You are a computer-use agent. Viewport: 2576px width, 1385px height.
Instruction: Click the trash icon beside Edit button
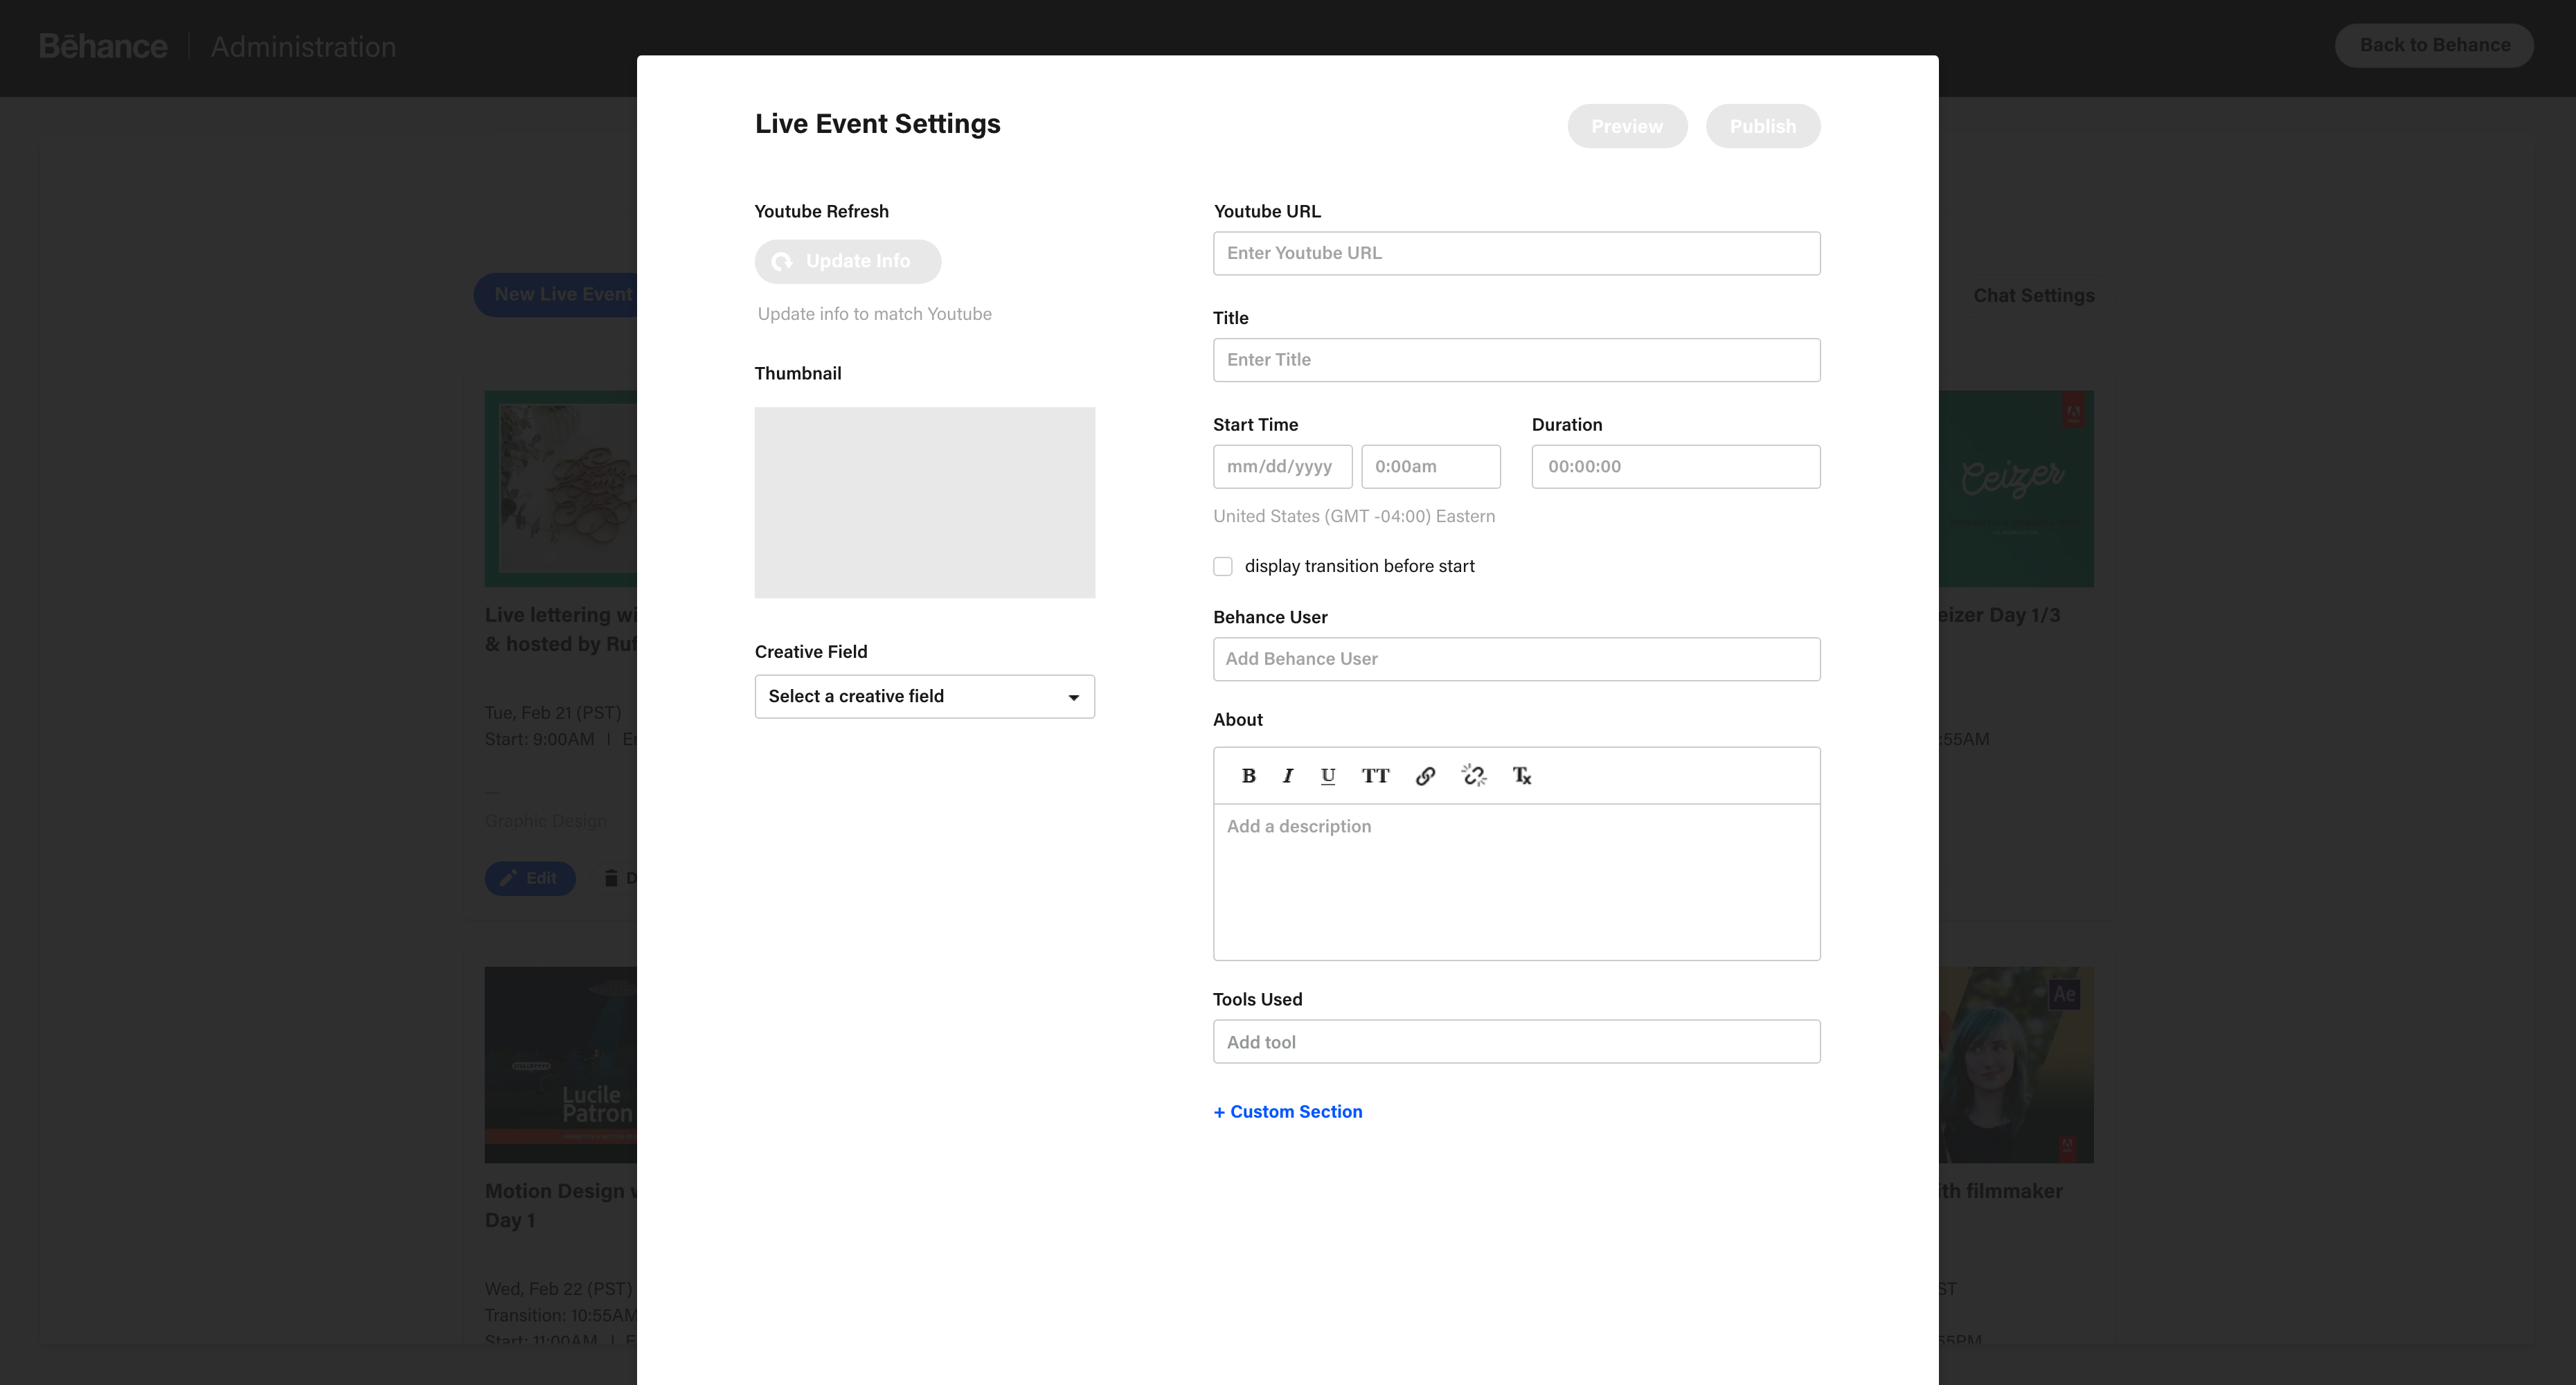point(611,878)
